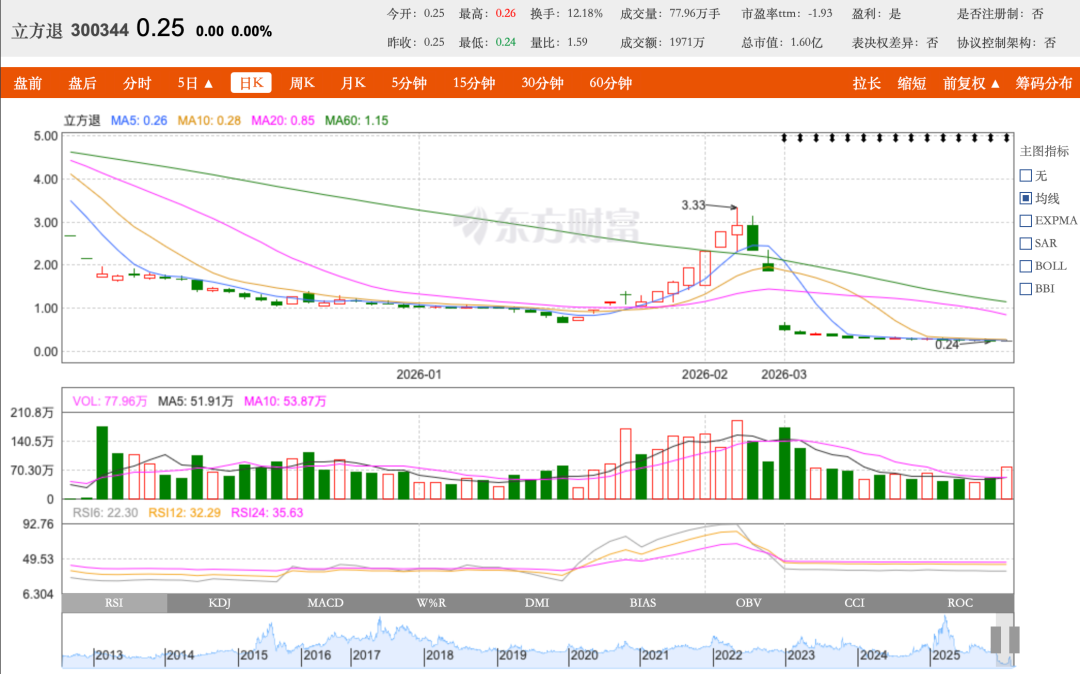
Task: Tick the SAR indicator checkbox
Action: coord(1026,243)
